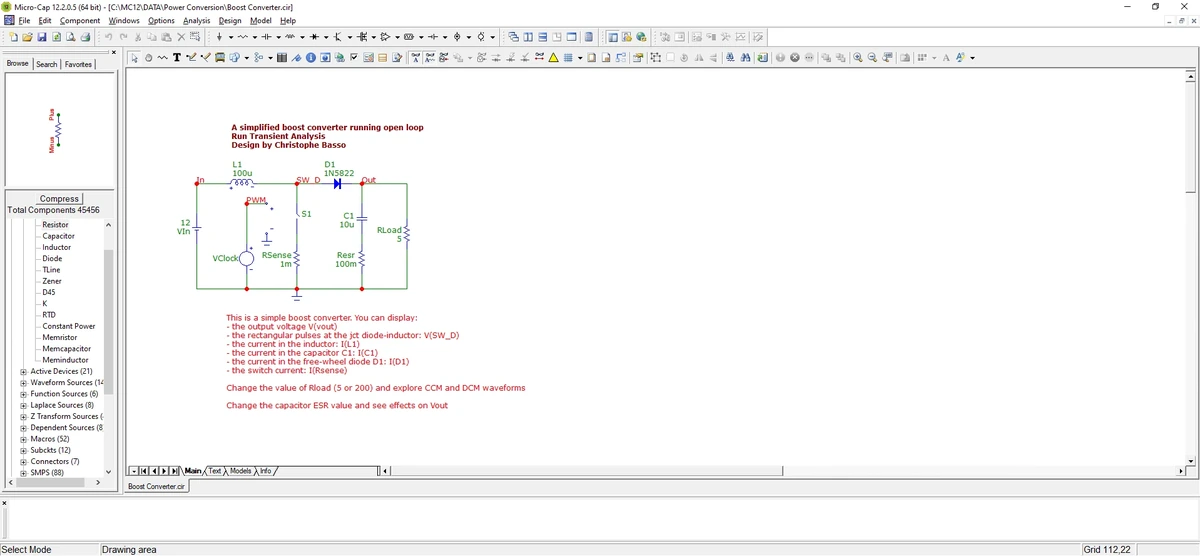Select Zener in the component tree
This screenshot has height=556, width=1200.
pyautogui.click(x=52, y=281)
